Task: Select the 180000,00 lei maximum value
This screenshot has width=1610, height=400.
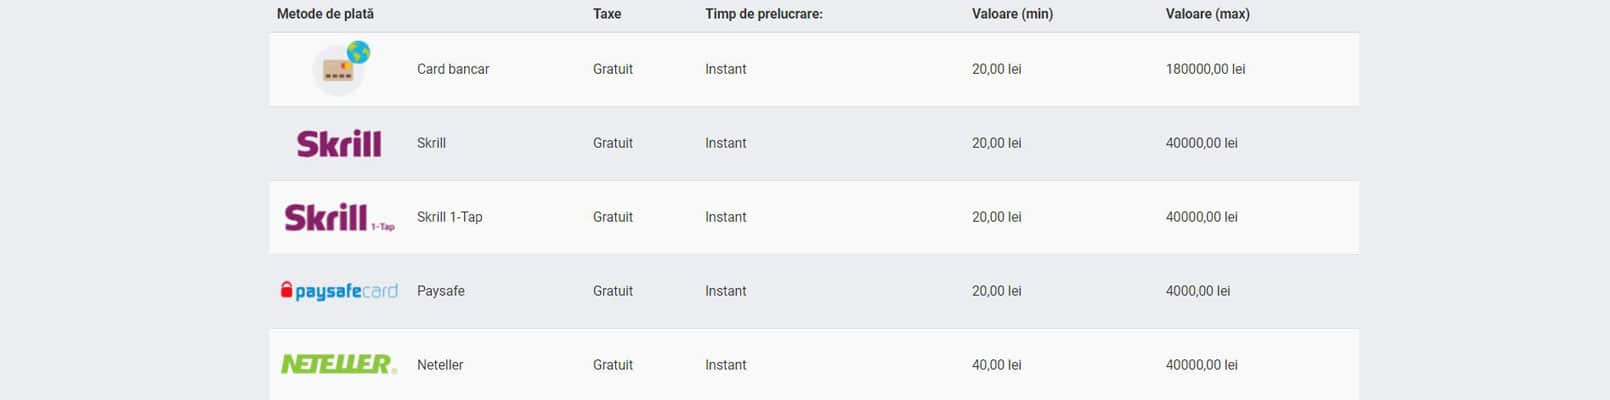Action: tap(1206, 69)
